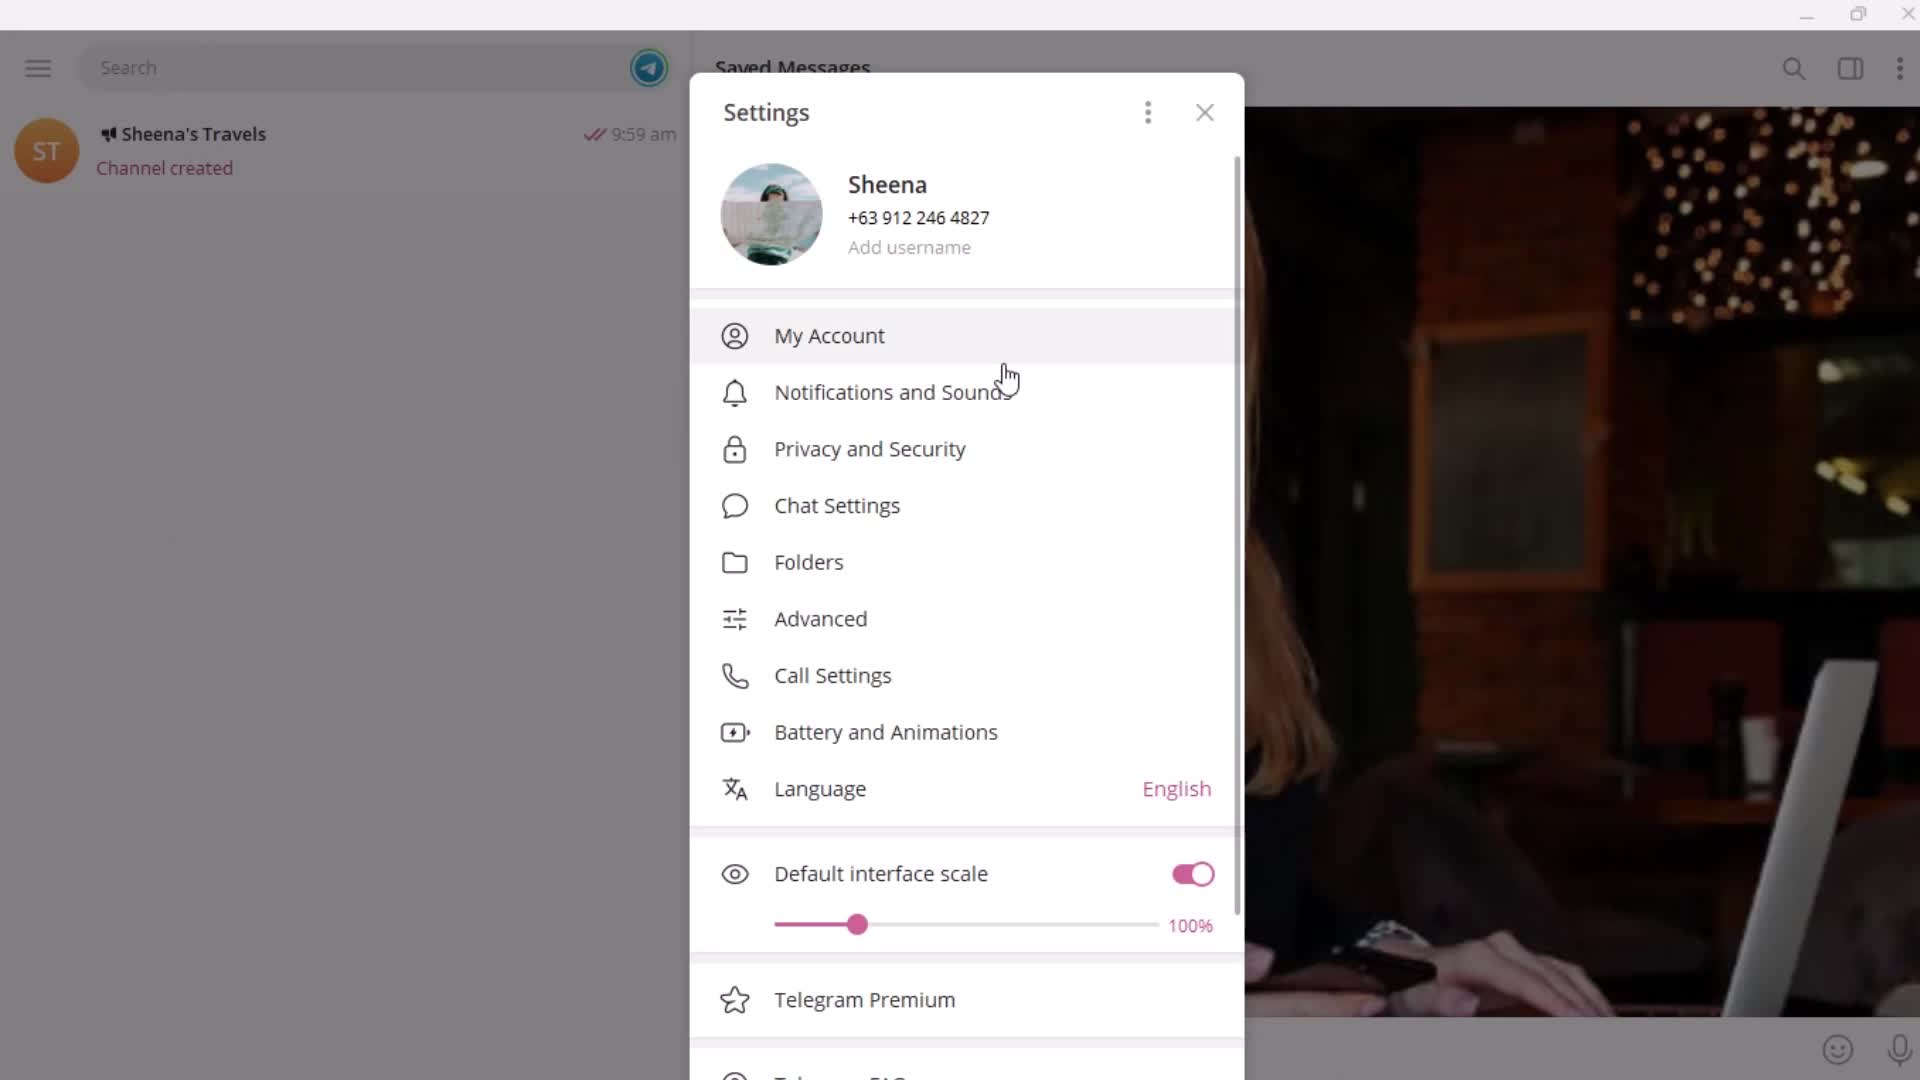
Task: Open the emoji picker
Action: (x=1836, y=1050)
